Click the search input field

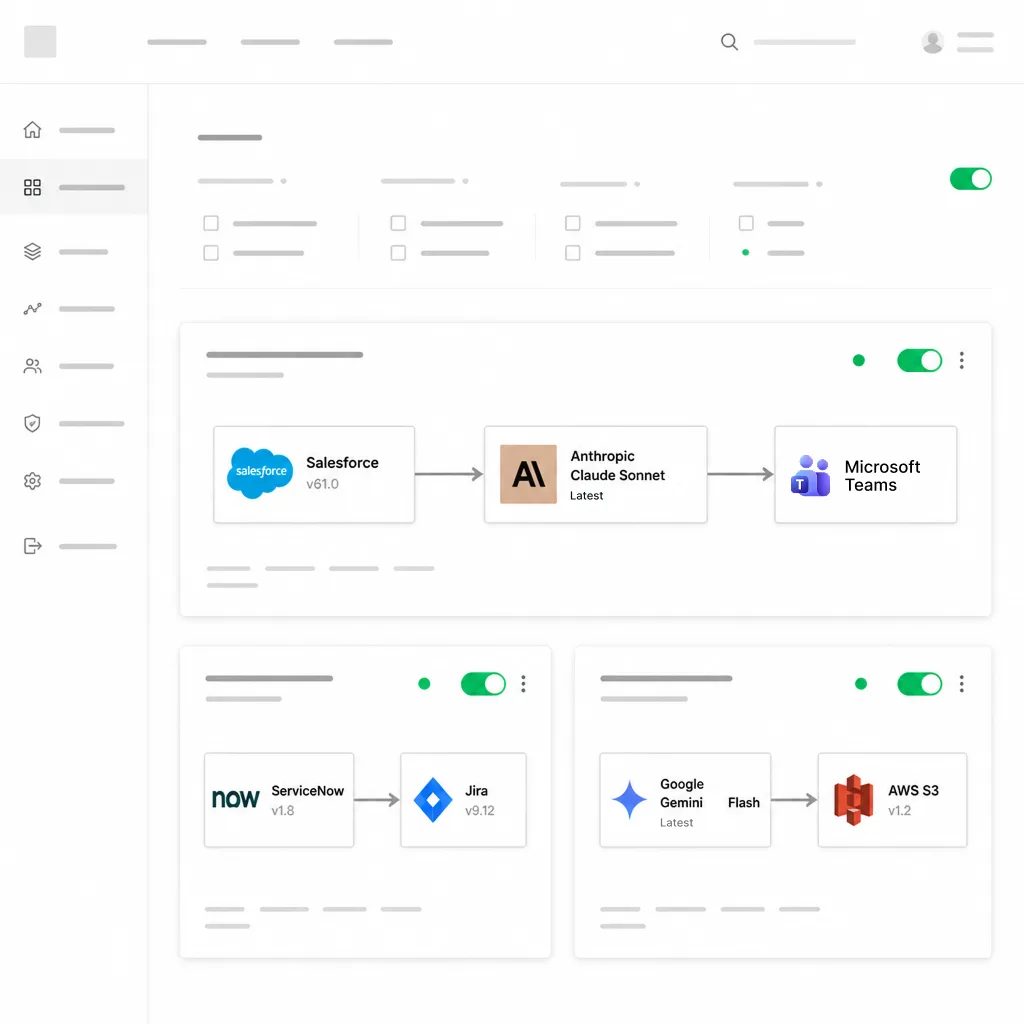(805, 42)
